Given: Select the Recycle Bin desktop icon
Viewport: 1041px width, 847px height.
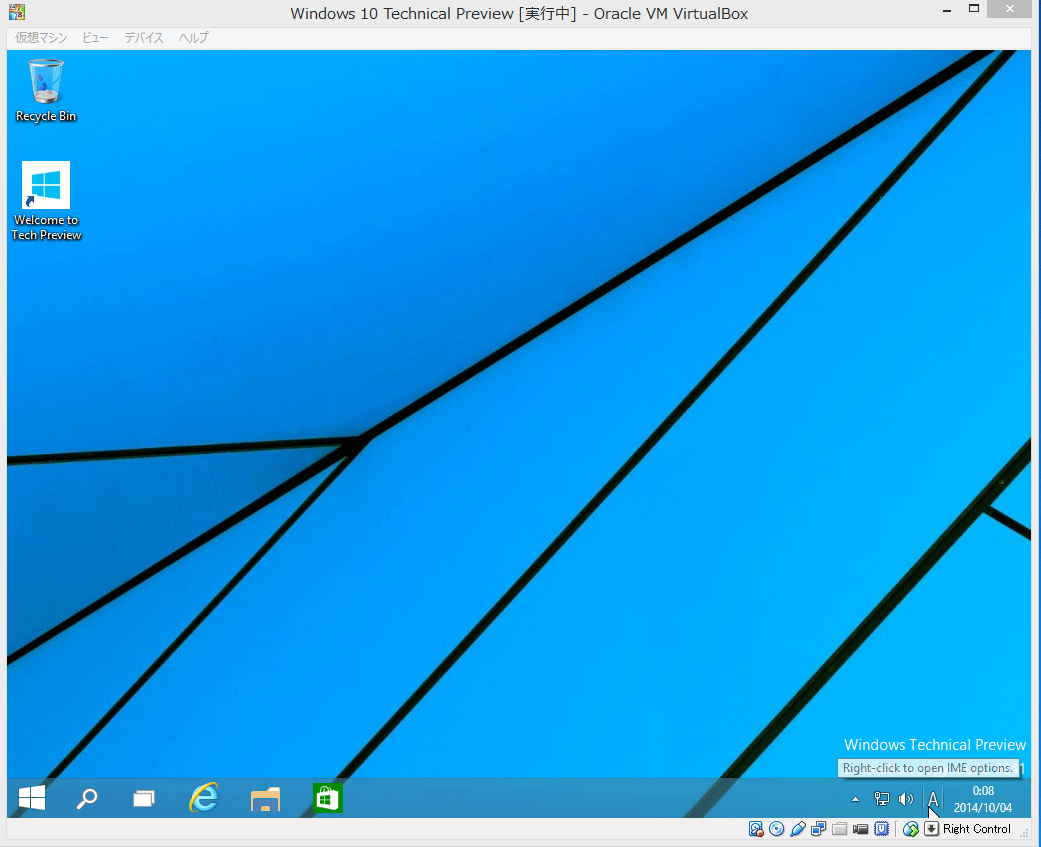Looking at the screenshot, I should (x=46, y=91).
